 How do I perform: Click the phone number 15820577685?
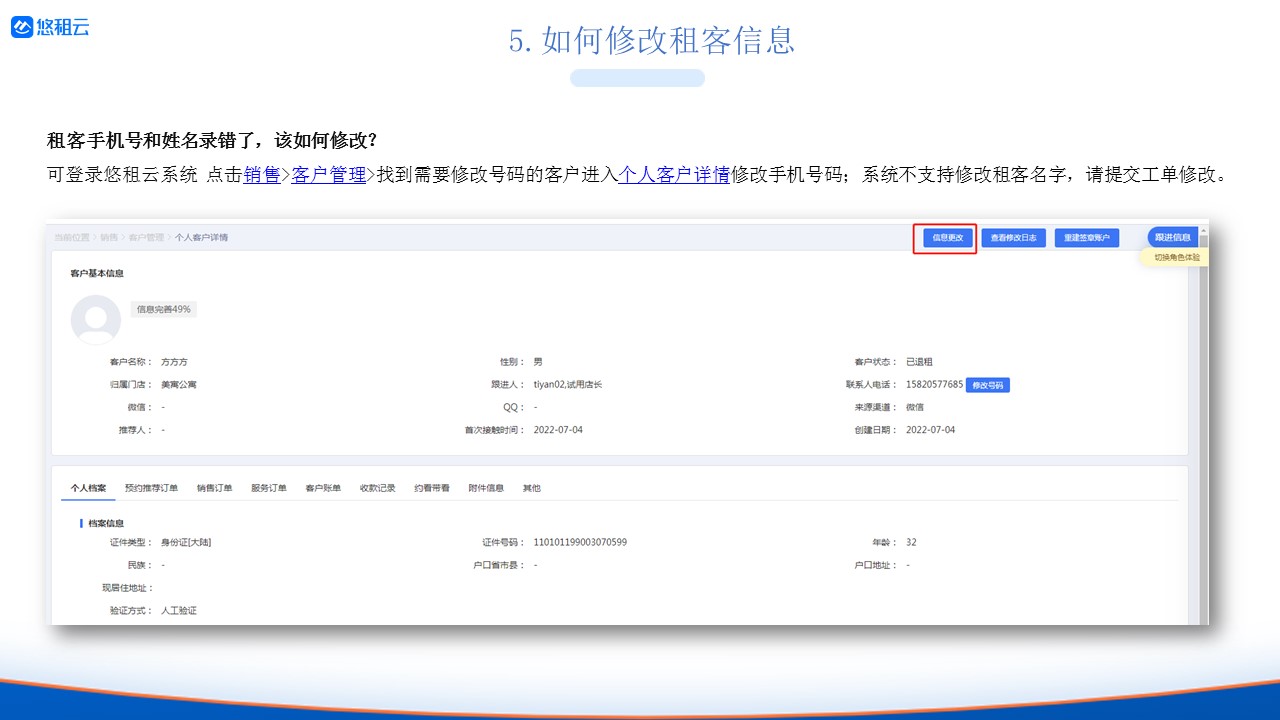pyautogui.click(x=934, y=384)
